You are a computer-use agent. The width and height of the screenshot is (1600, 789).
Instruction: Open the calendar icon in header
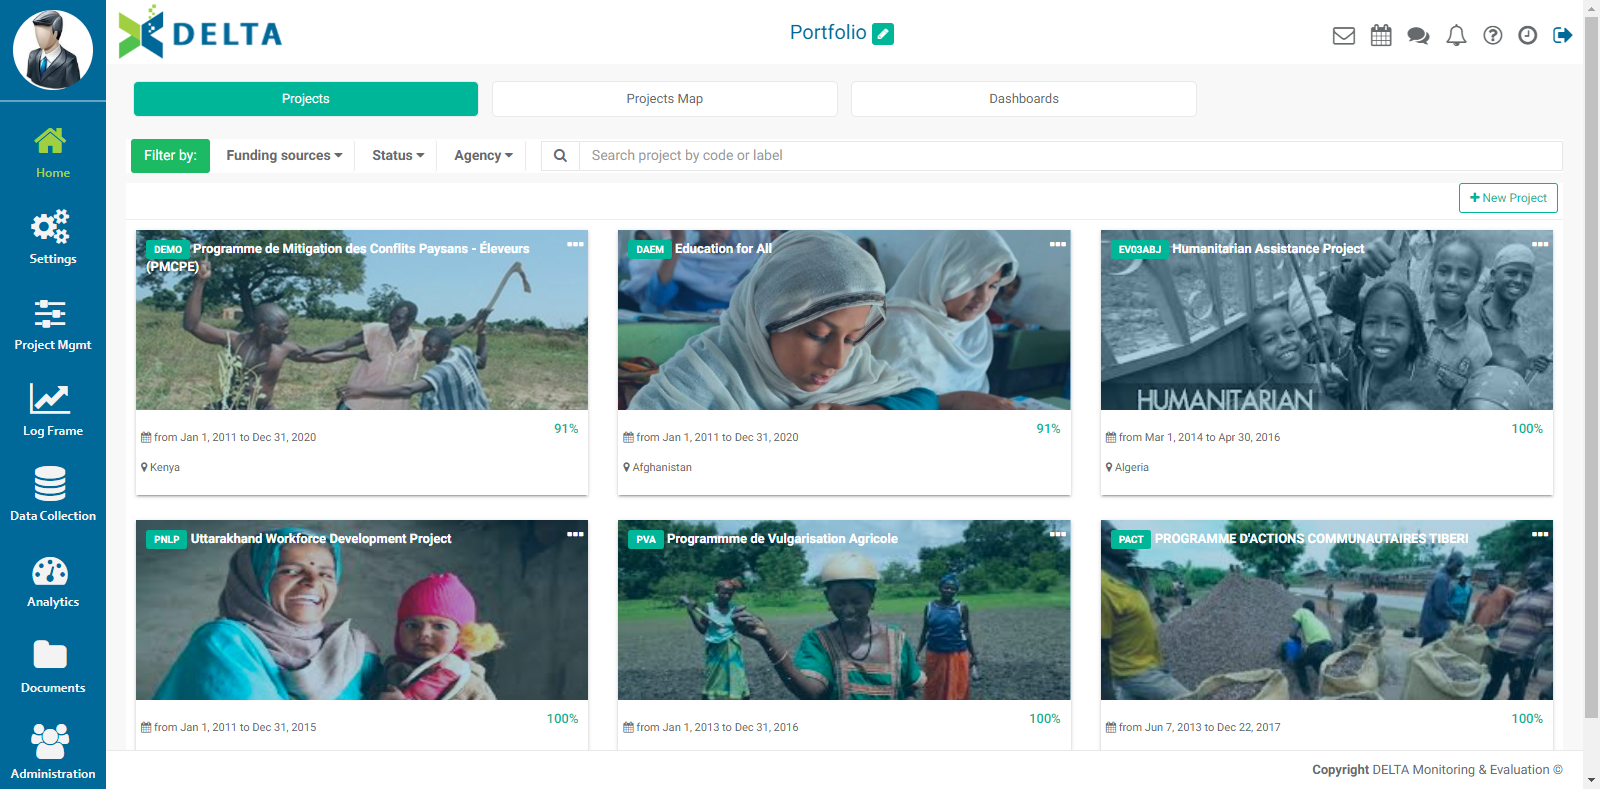point(1381,36)
